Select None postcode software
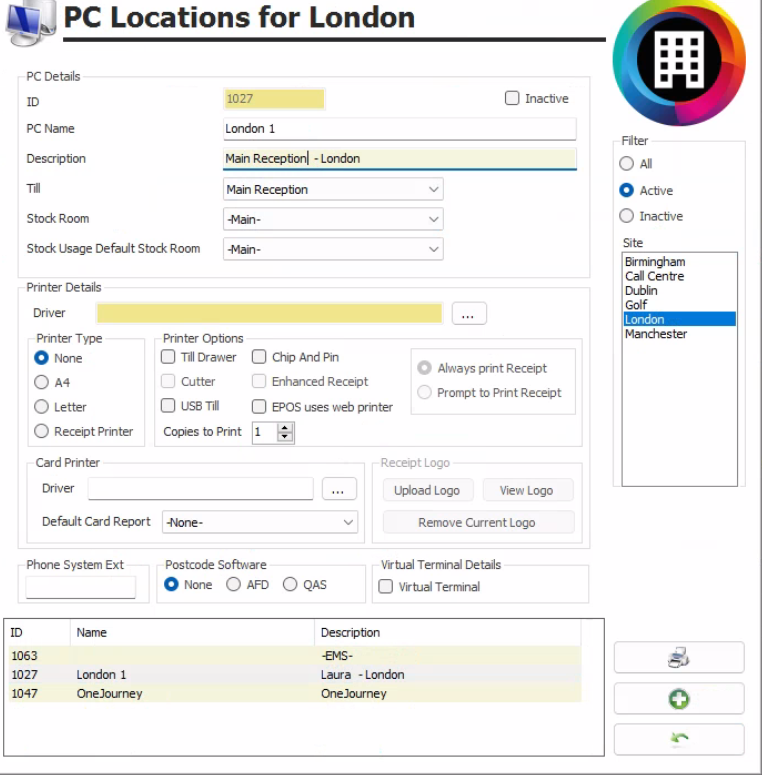The width and height of the screenshot is (762, 775). point(171,584)
